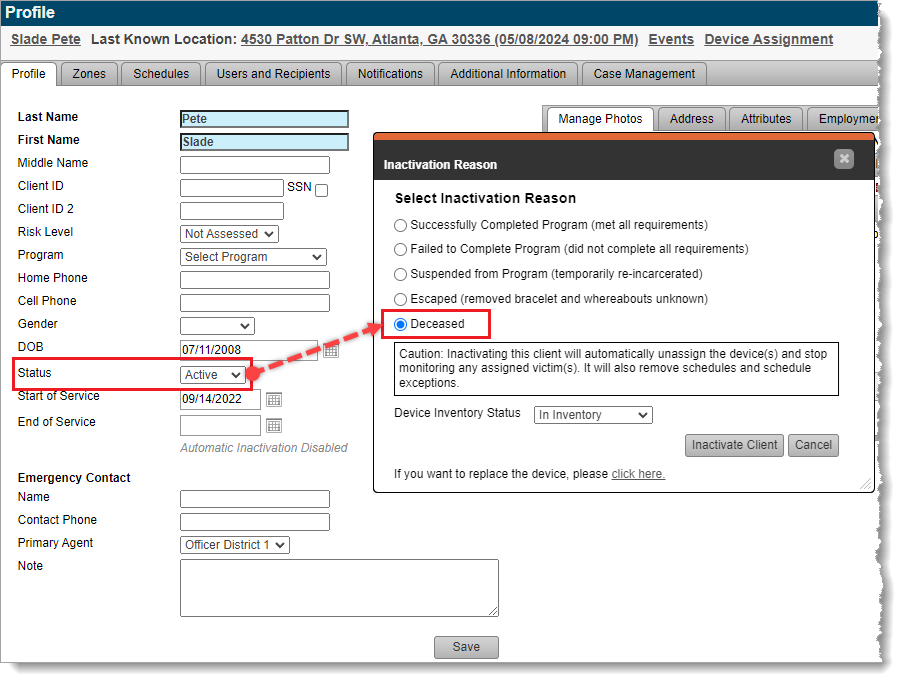Select Successfully Completed Program reason
Image resolution: width=904 pixels, height=683 pixels.
coord(401,226)
